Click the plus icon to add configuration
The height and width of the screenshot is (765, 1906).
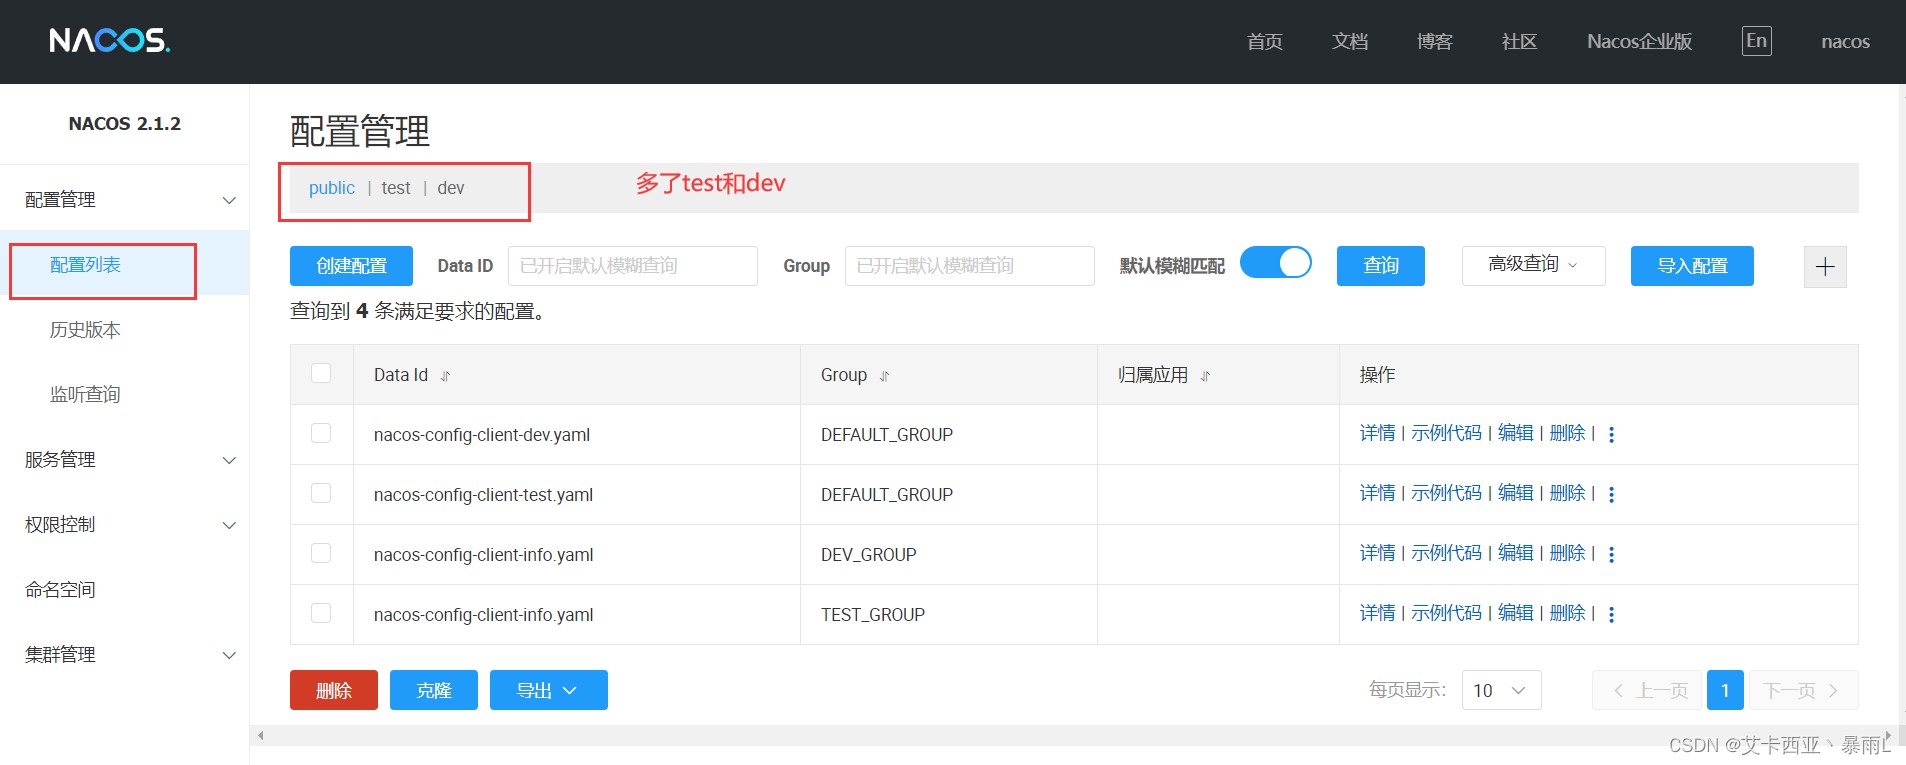pos(1825,267)
